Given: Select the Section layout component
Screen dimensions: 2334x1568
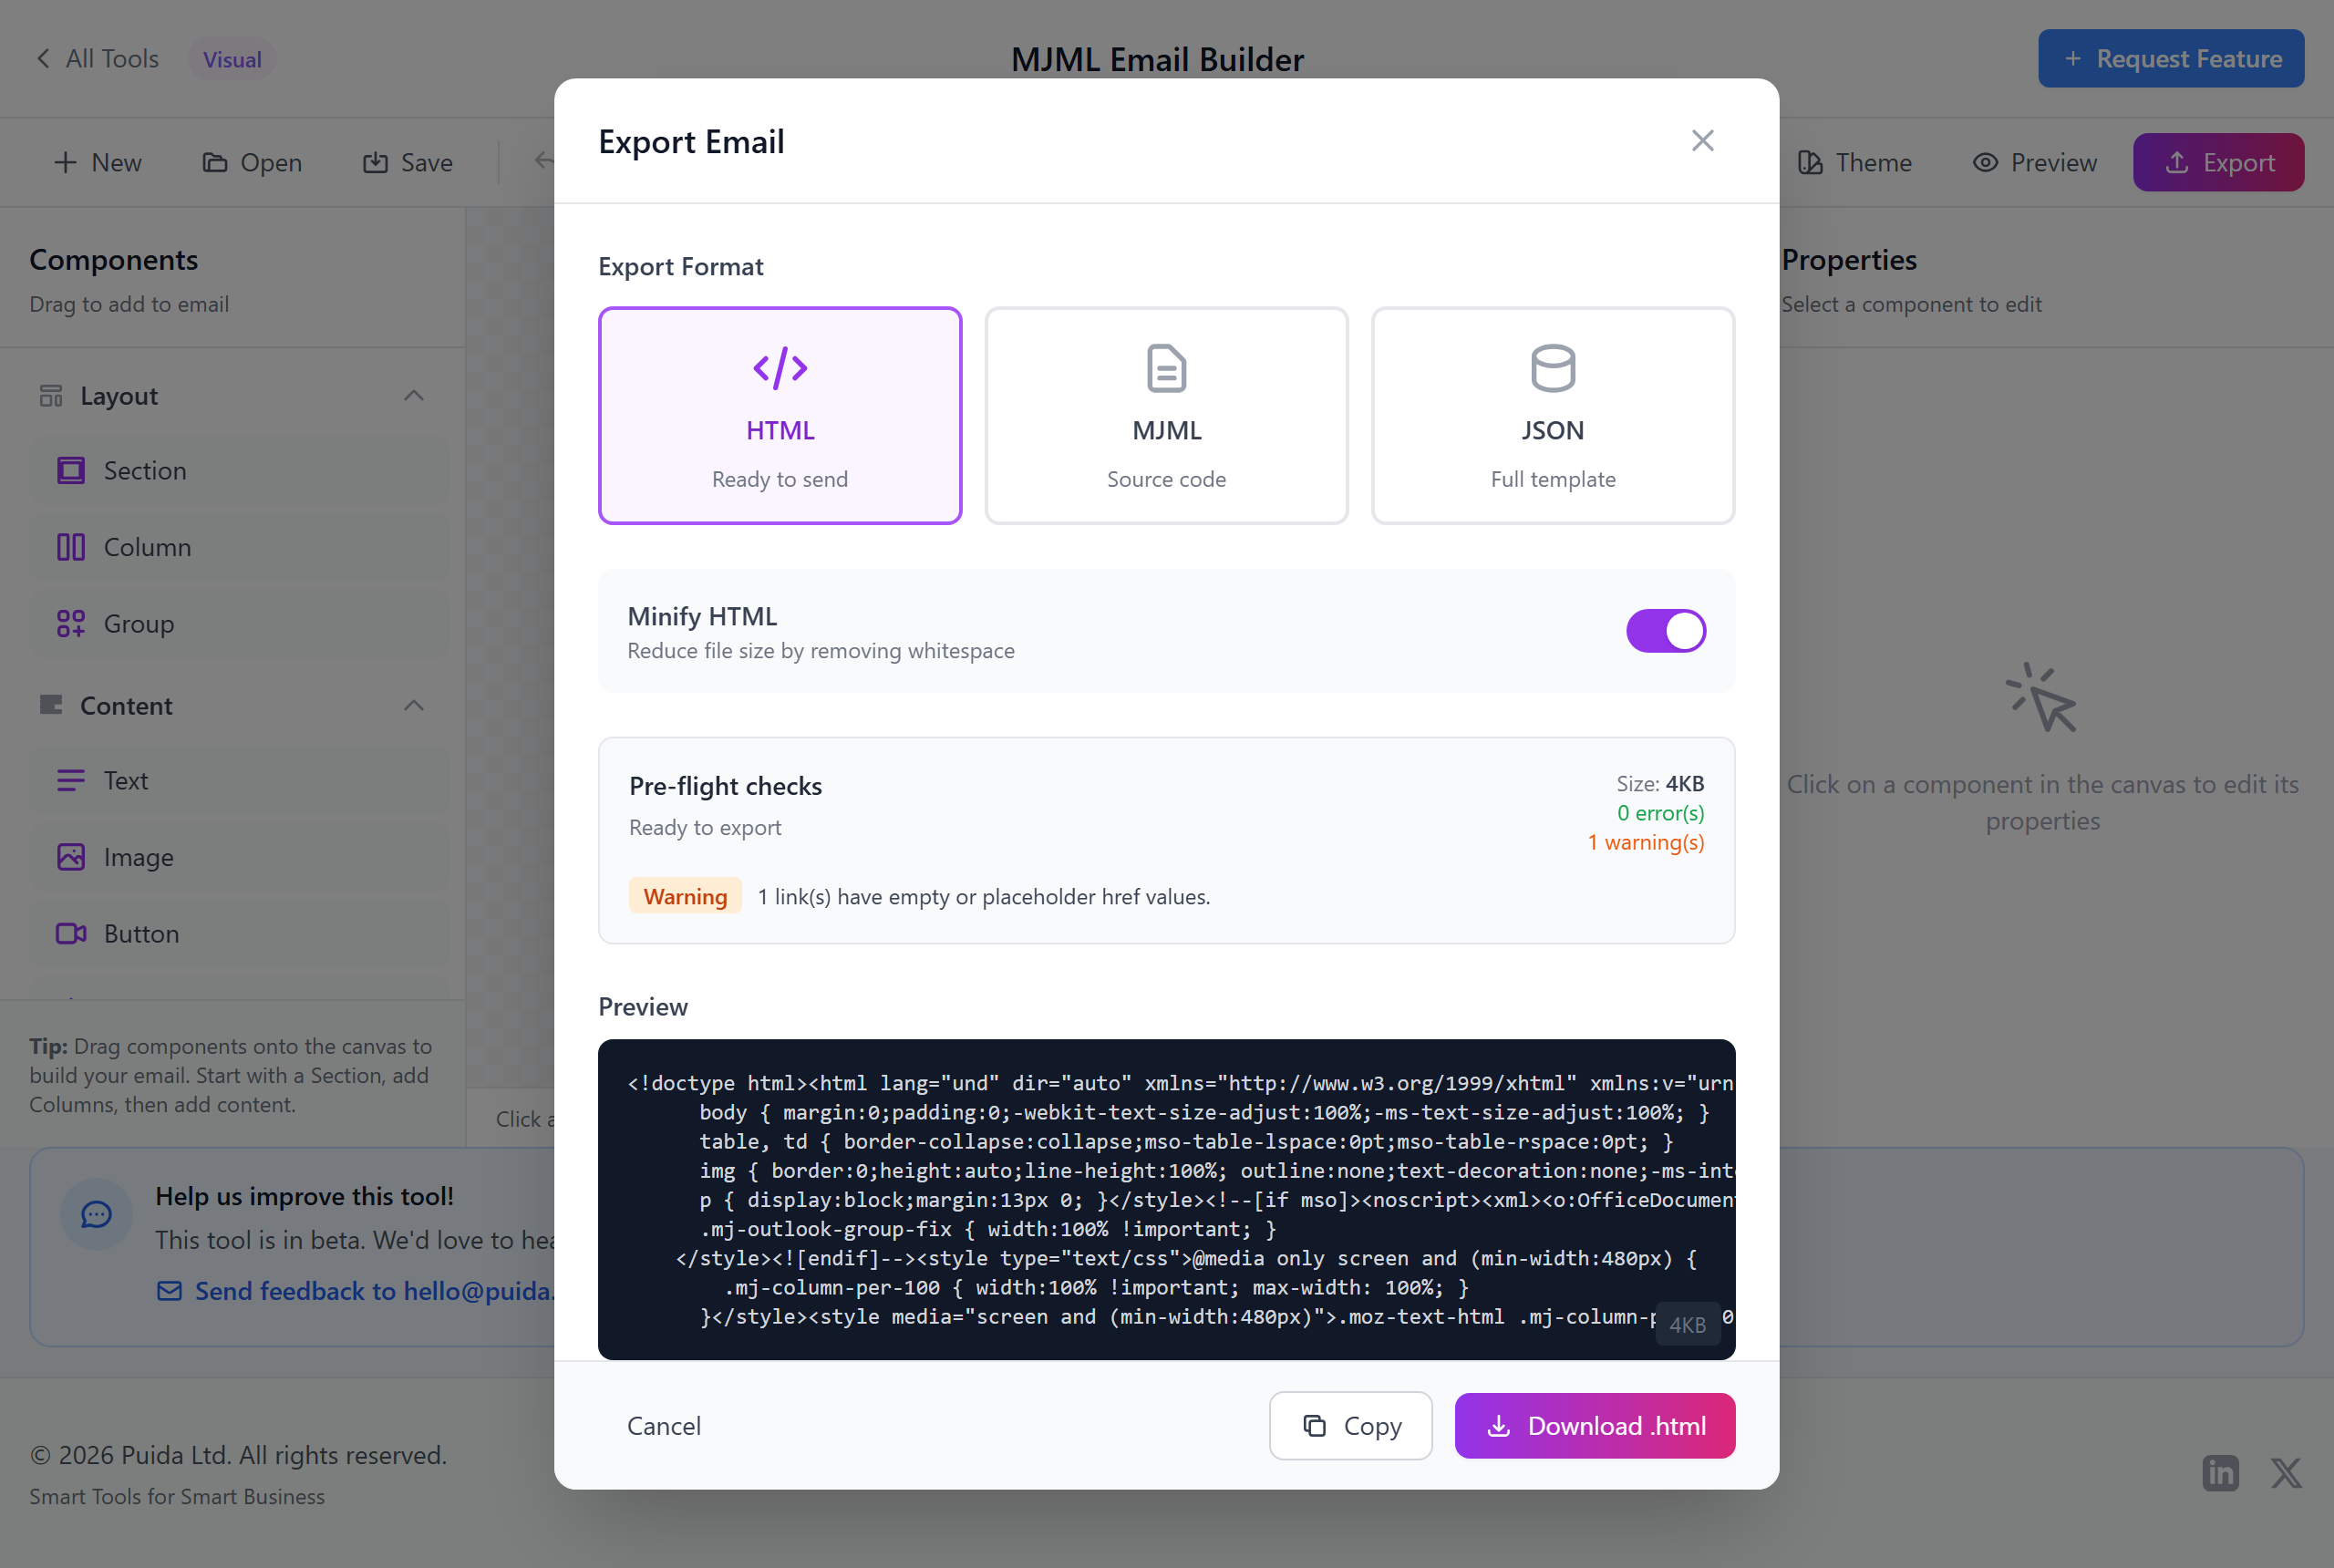Looking at the screenshot, I should (x=146, y=470).
